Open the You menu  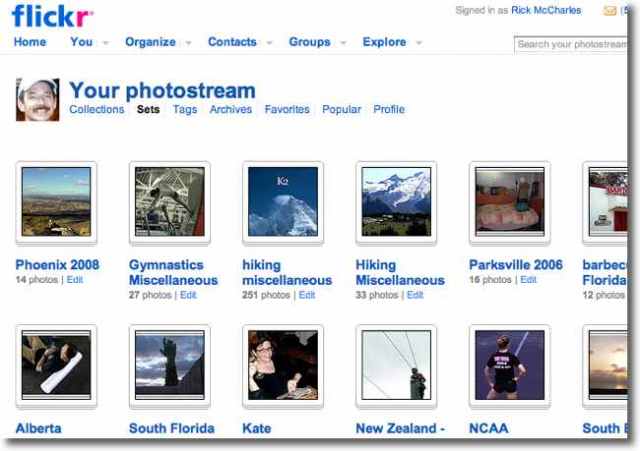click(x=81, y=42)
